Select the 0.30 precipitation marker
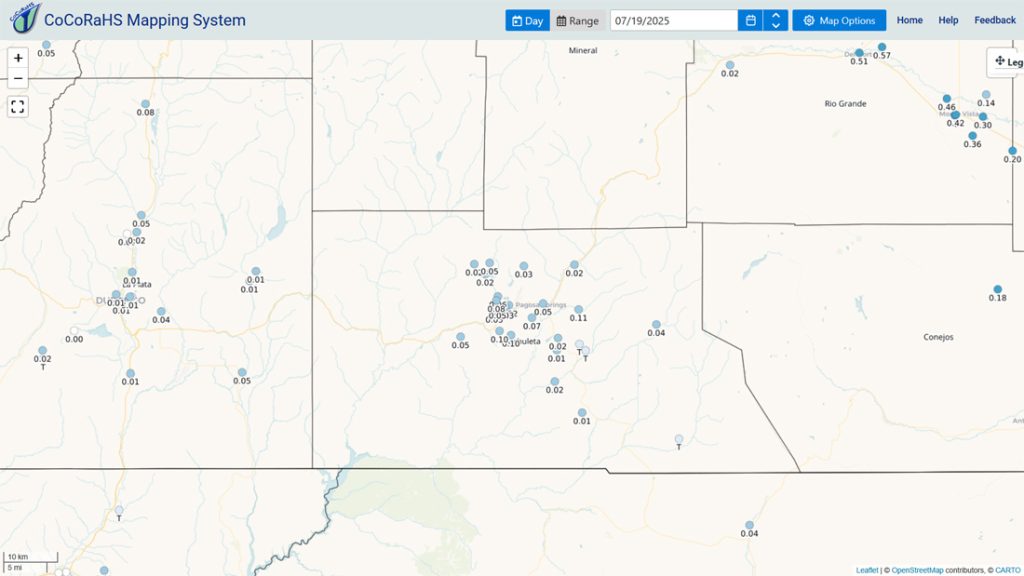 click(983, 117)
